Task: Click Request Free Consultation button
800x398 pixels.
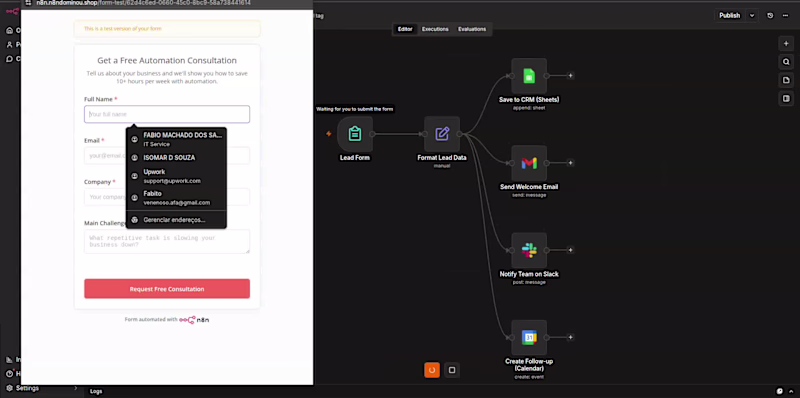Action: [167, 289]
